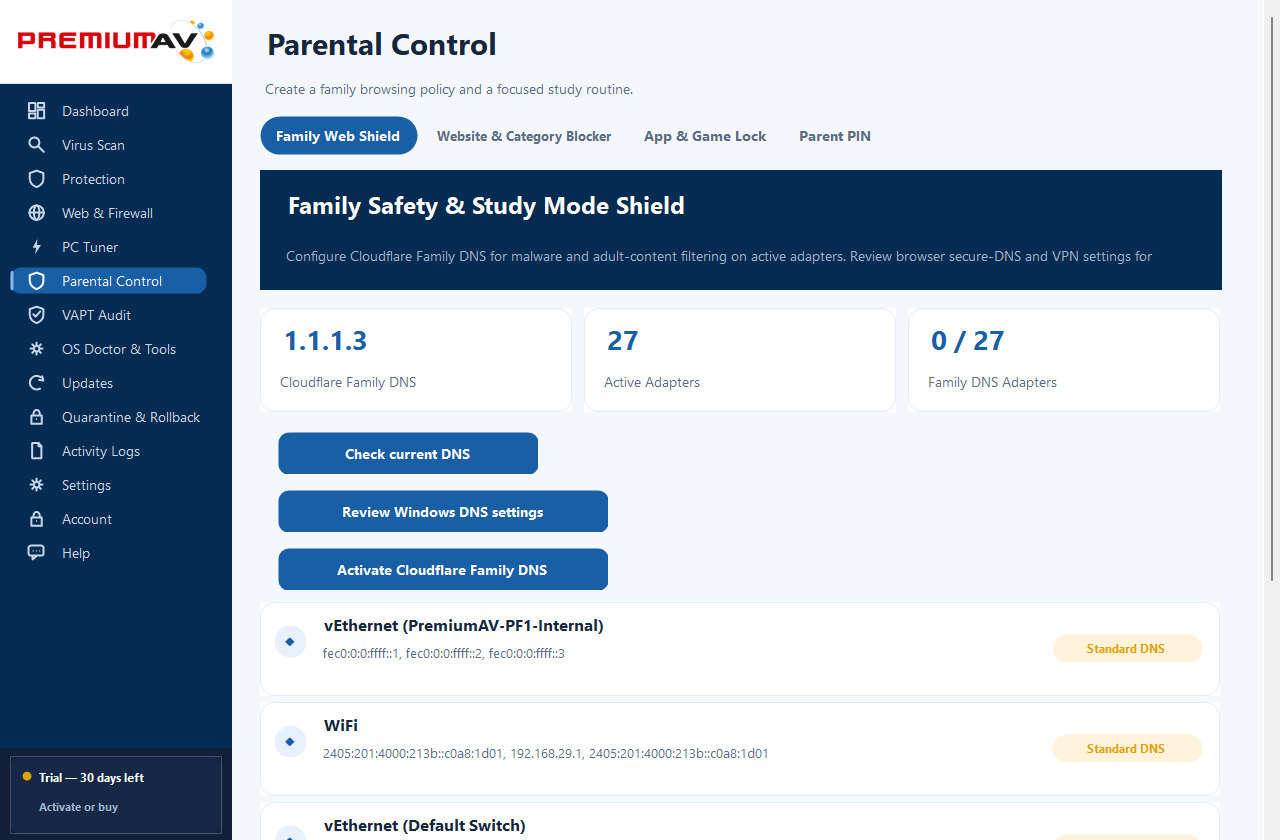Viewport: 1280px width, 840px height.
Task: Click the Virus Scan magnifier icon
Action: [37, 145]
